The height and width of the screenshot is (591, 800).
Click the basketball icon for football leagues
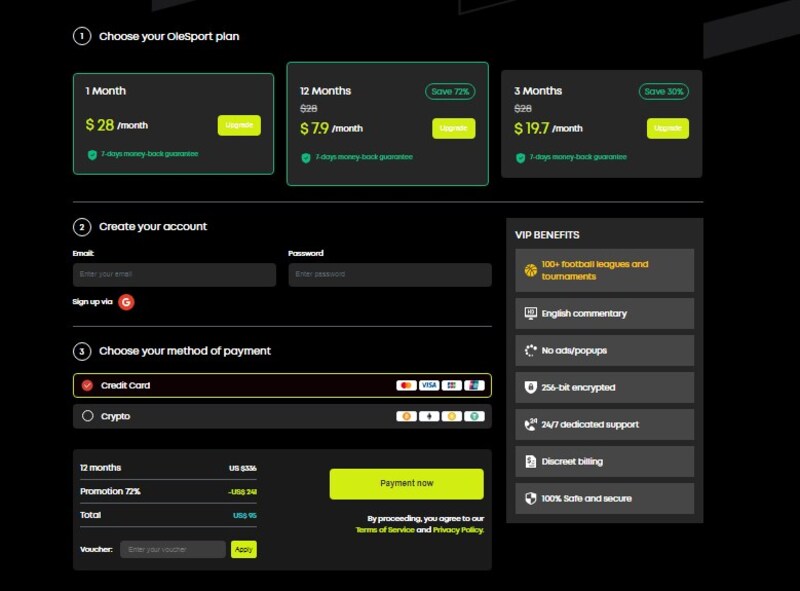(530, 270)
